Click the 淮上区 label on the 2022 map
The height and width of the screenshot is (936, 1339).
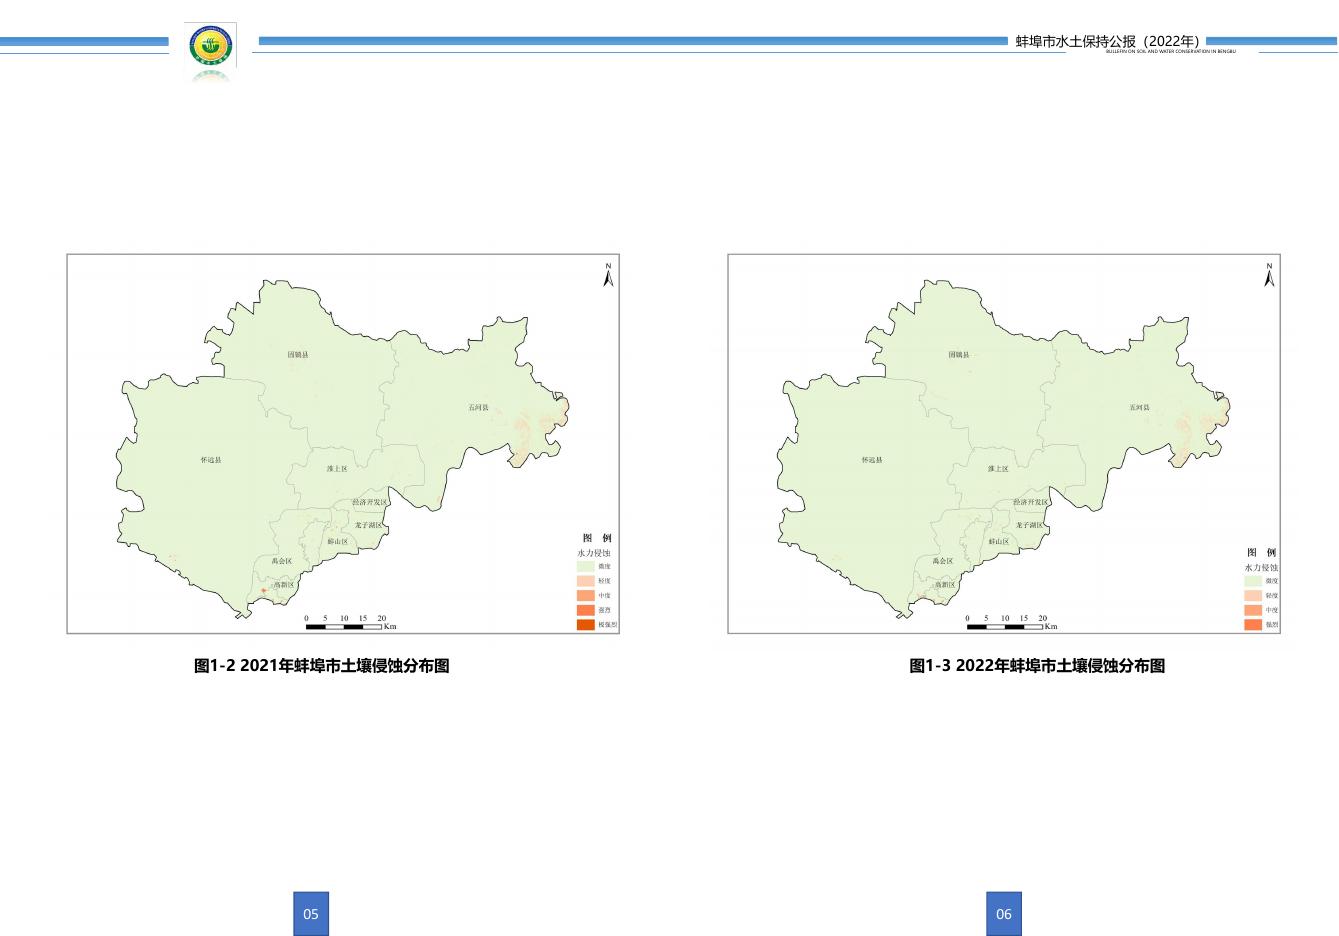(998, 468)
